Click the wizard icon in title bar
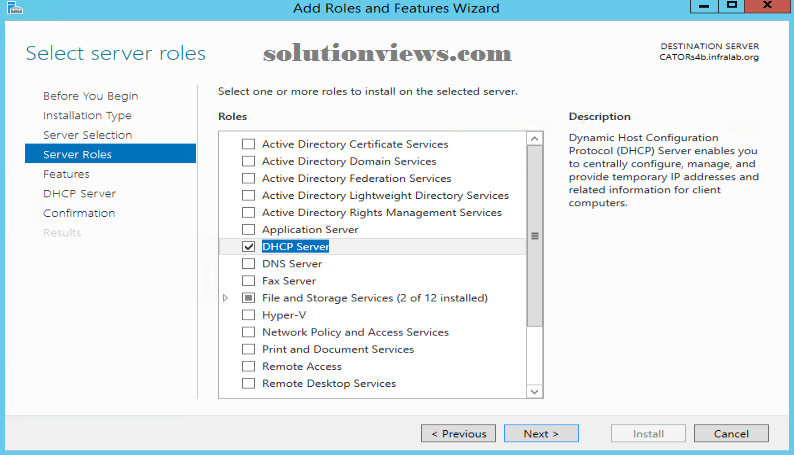The image size is (794, 455). coord(15,8)
